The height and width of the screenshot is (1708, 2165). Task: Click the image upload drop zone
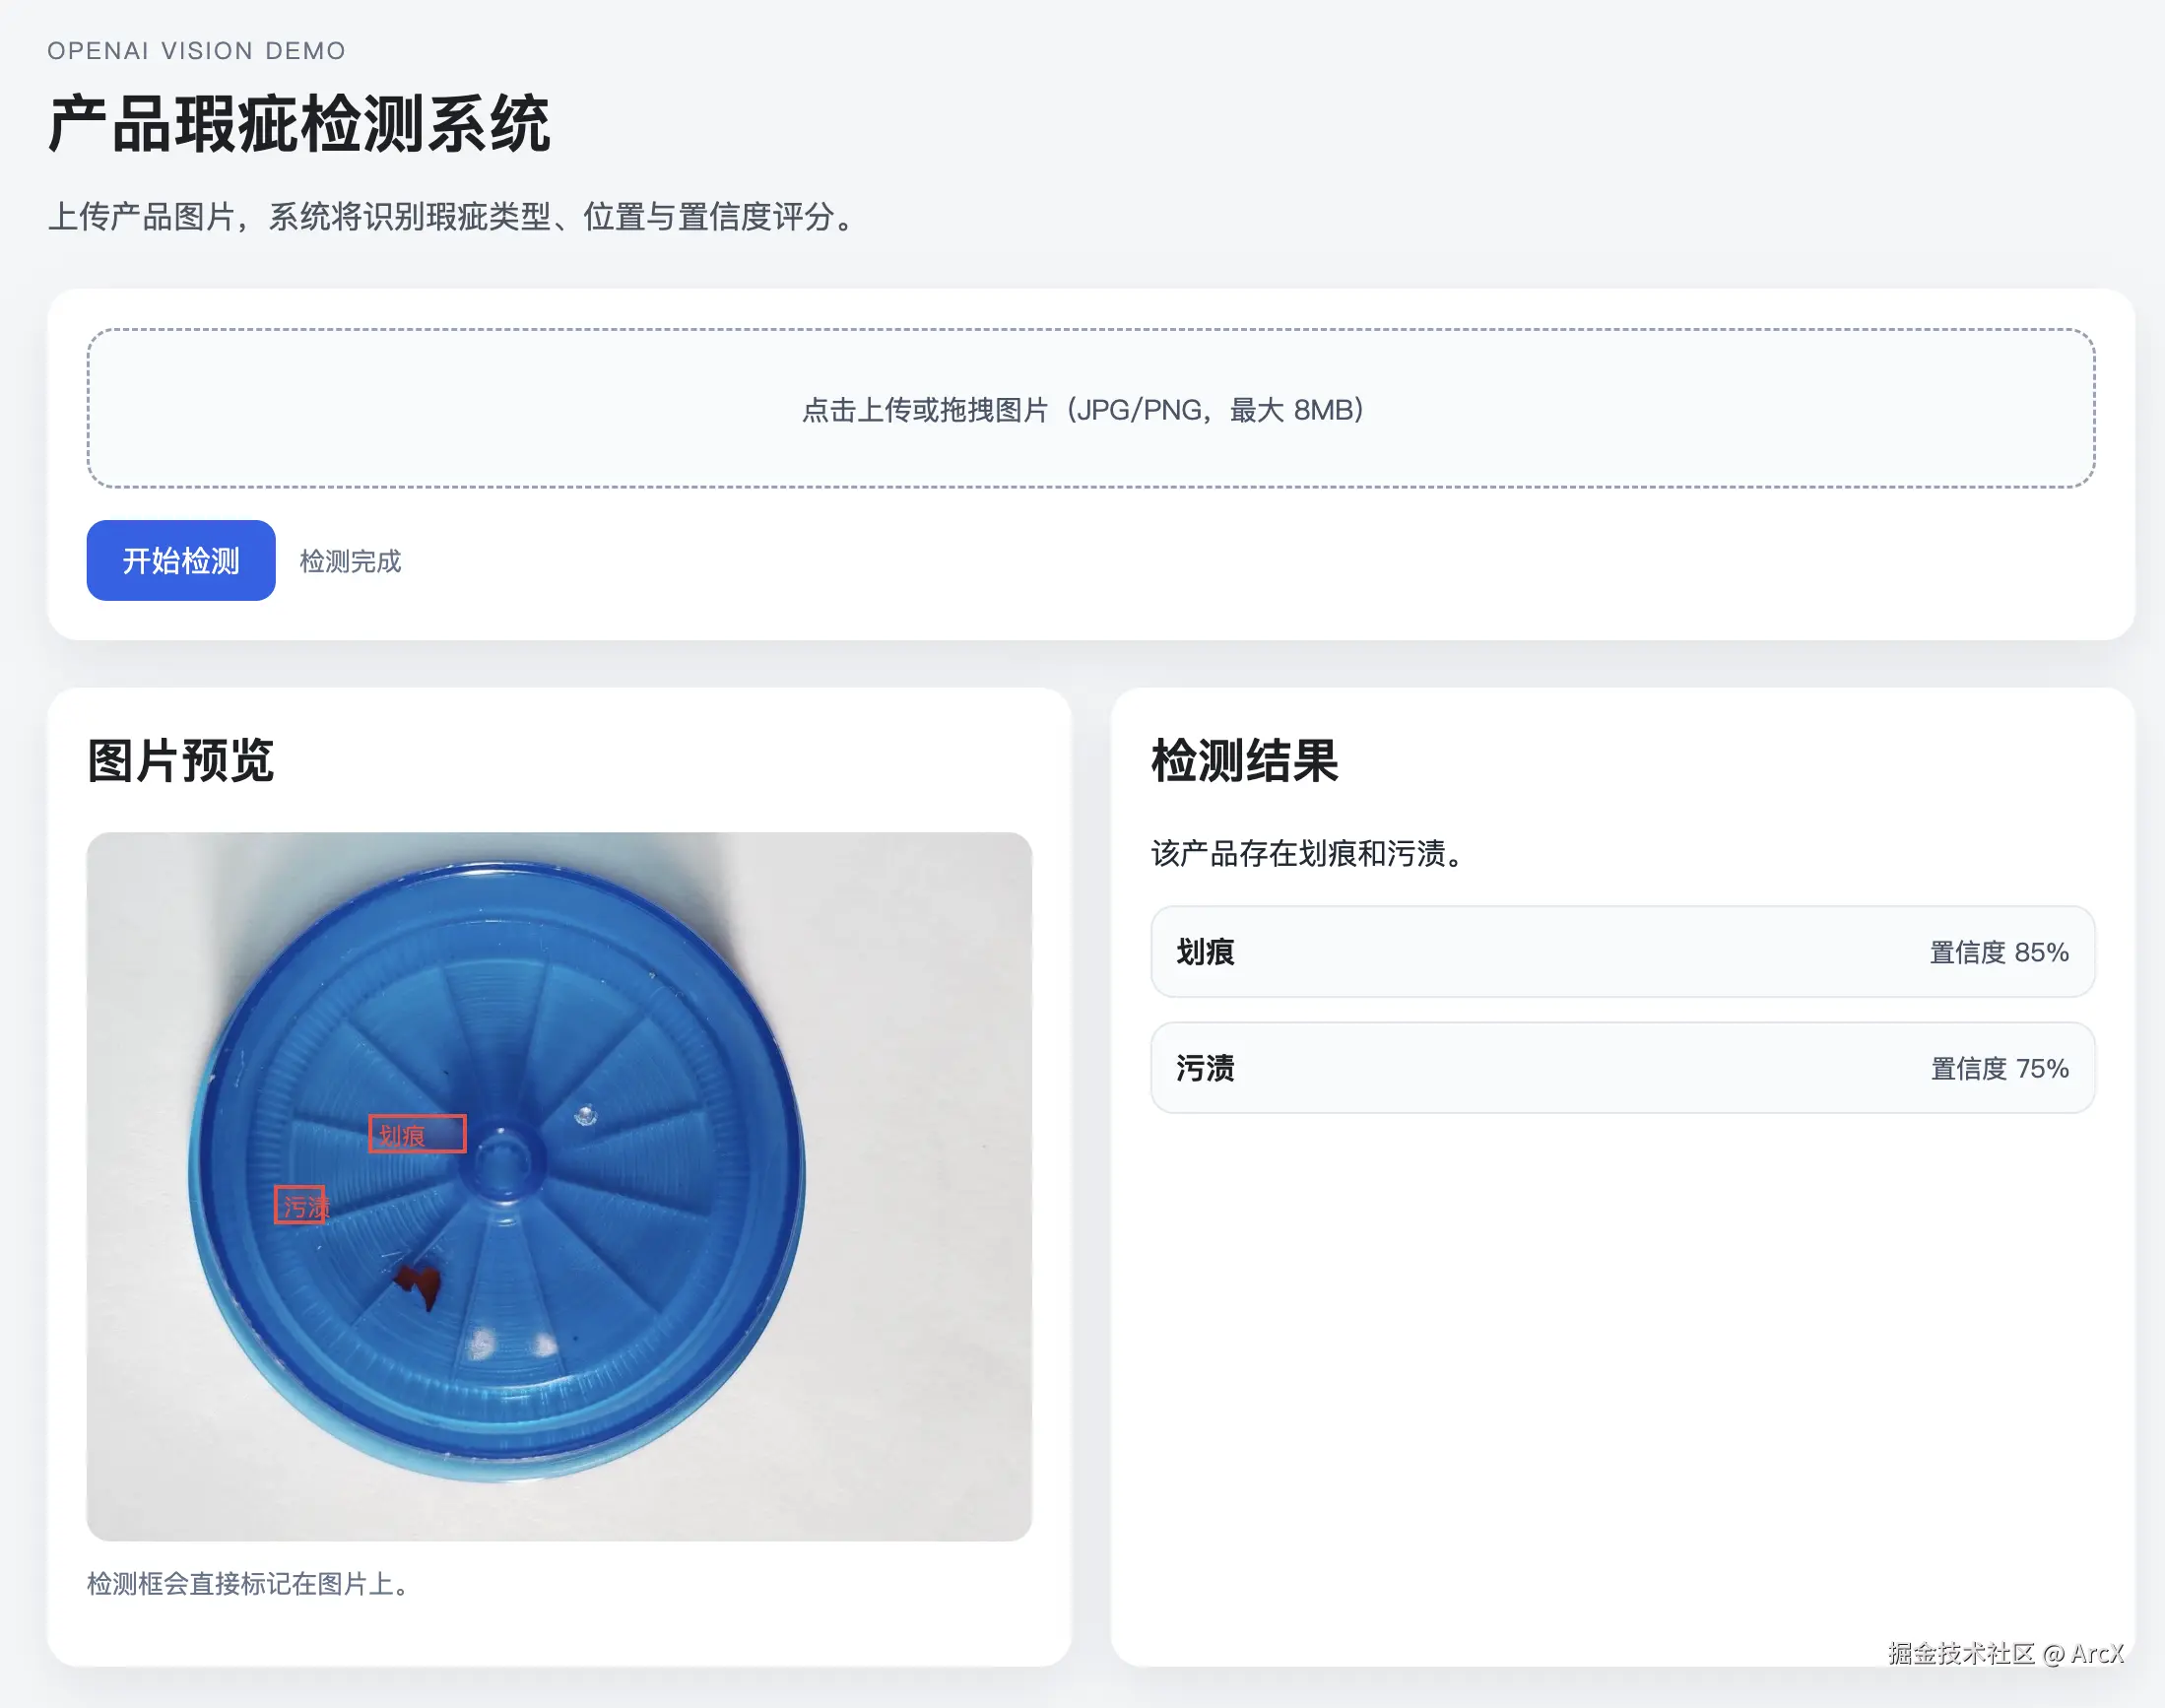(x=1090, y=408)
